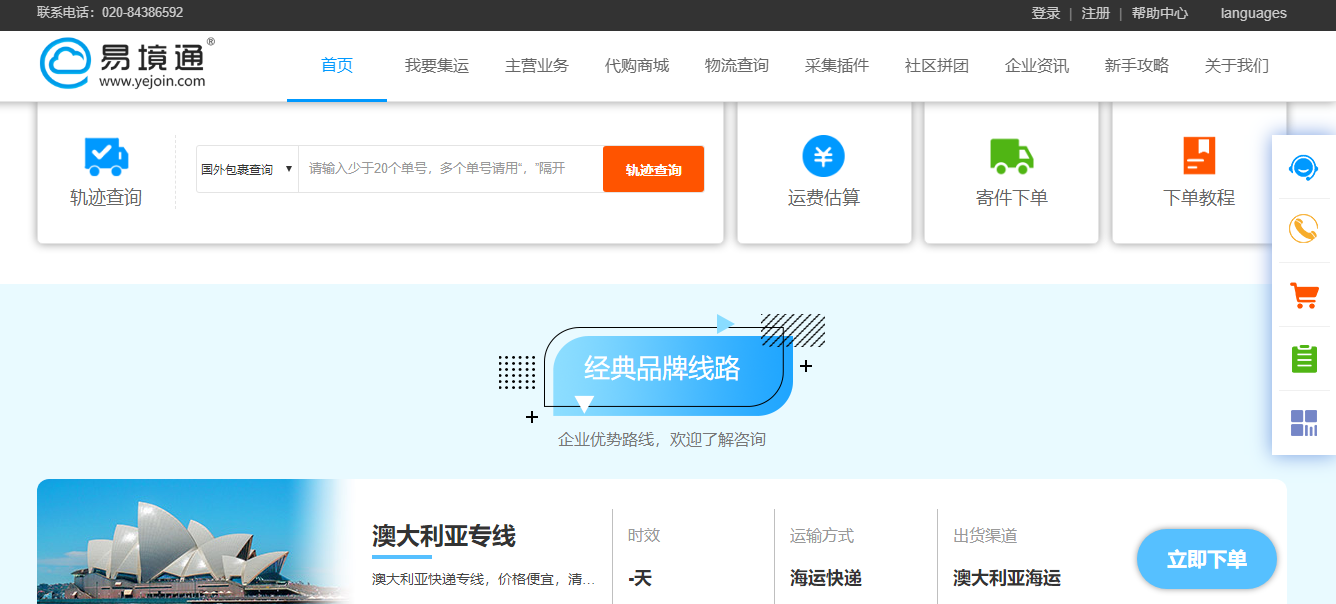Open the 社区拼团 menu item

click(937, 66)
